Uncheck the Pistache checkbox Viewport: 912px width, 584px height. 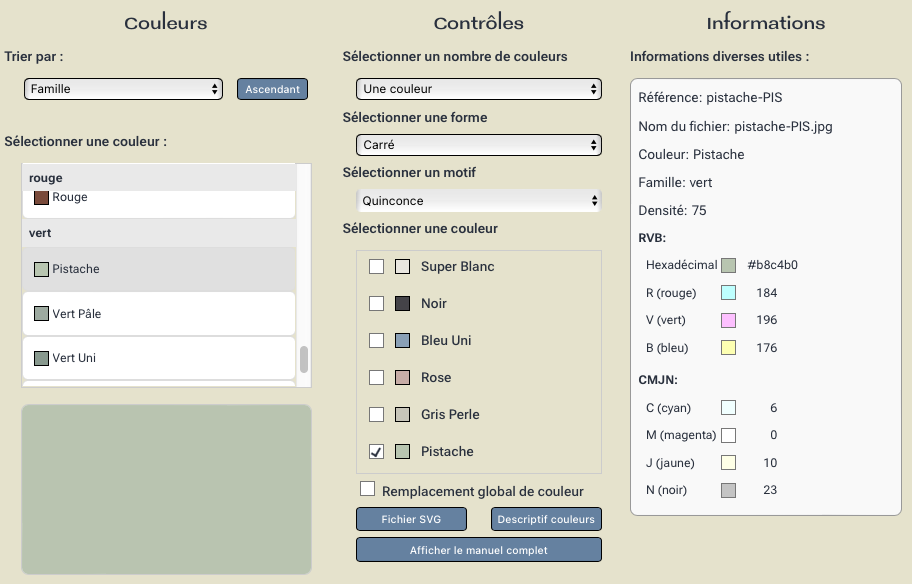(x=377, y=452)
